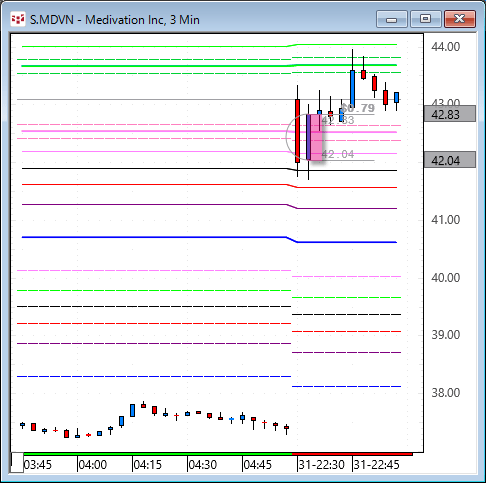This screenshot has width=486, height=483.
Task: Maximize the S.MDVN chart window
Action: (x=425, y=19)
